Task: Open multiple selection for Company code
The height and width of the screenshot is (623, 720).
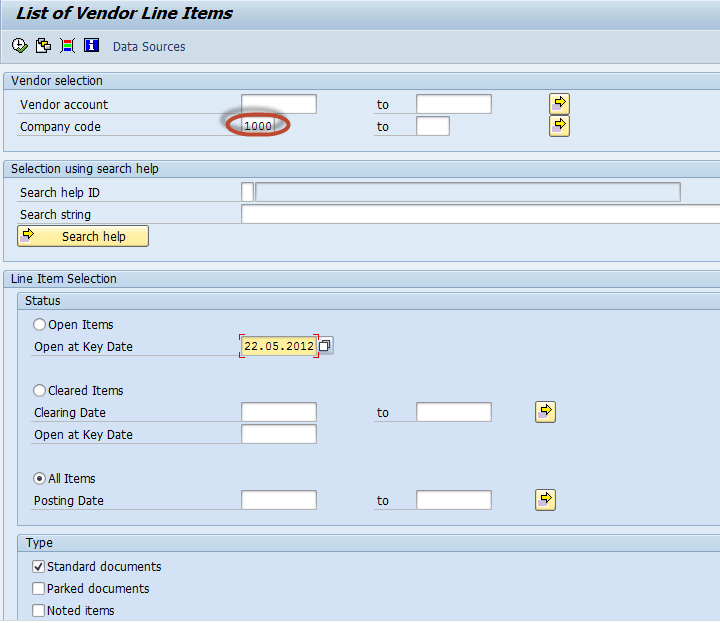Action: (x=559, y=126)
